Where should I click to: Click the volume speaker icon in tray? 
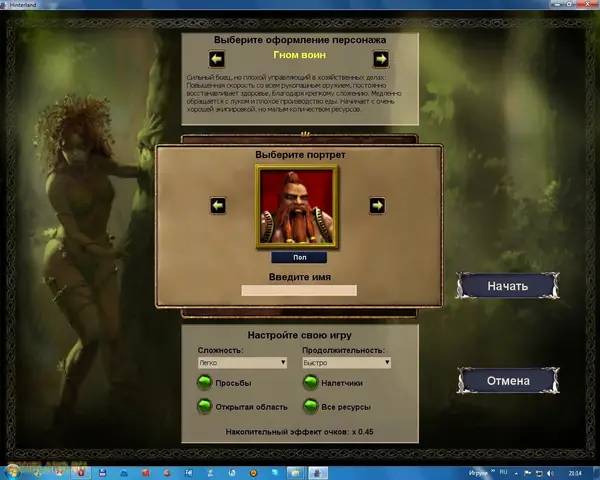click(x=550, y=473)
